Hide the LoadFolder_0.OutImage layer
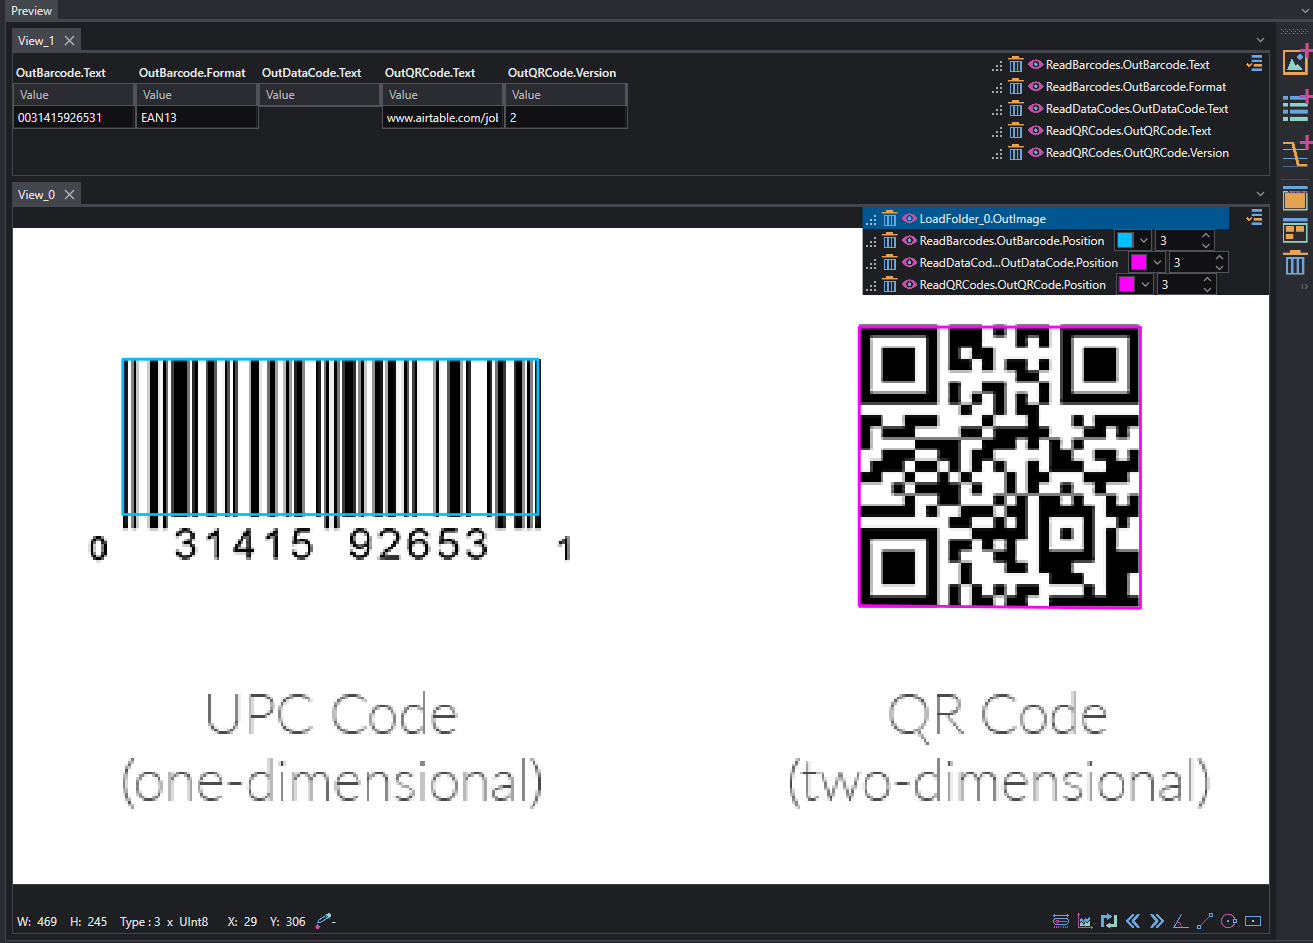This screenshot has width=1313, height=943. coord(909,219)
